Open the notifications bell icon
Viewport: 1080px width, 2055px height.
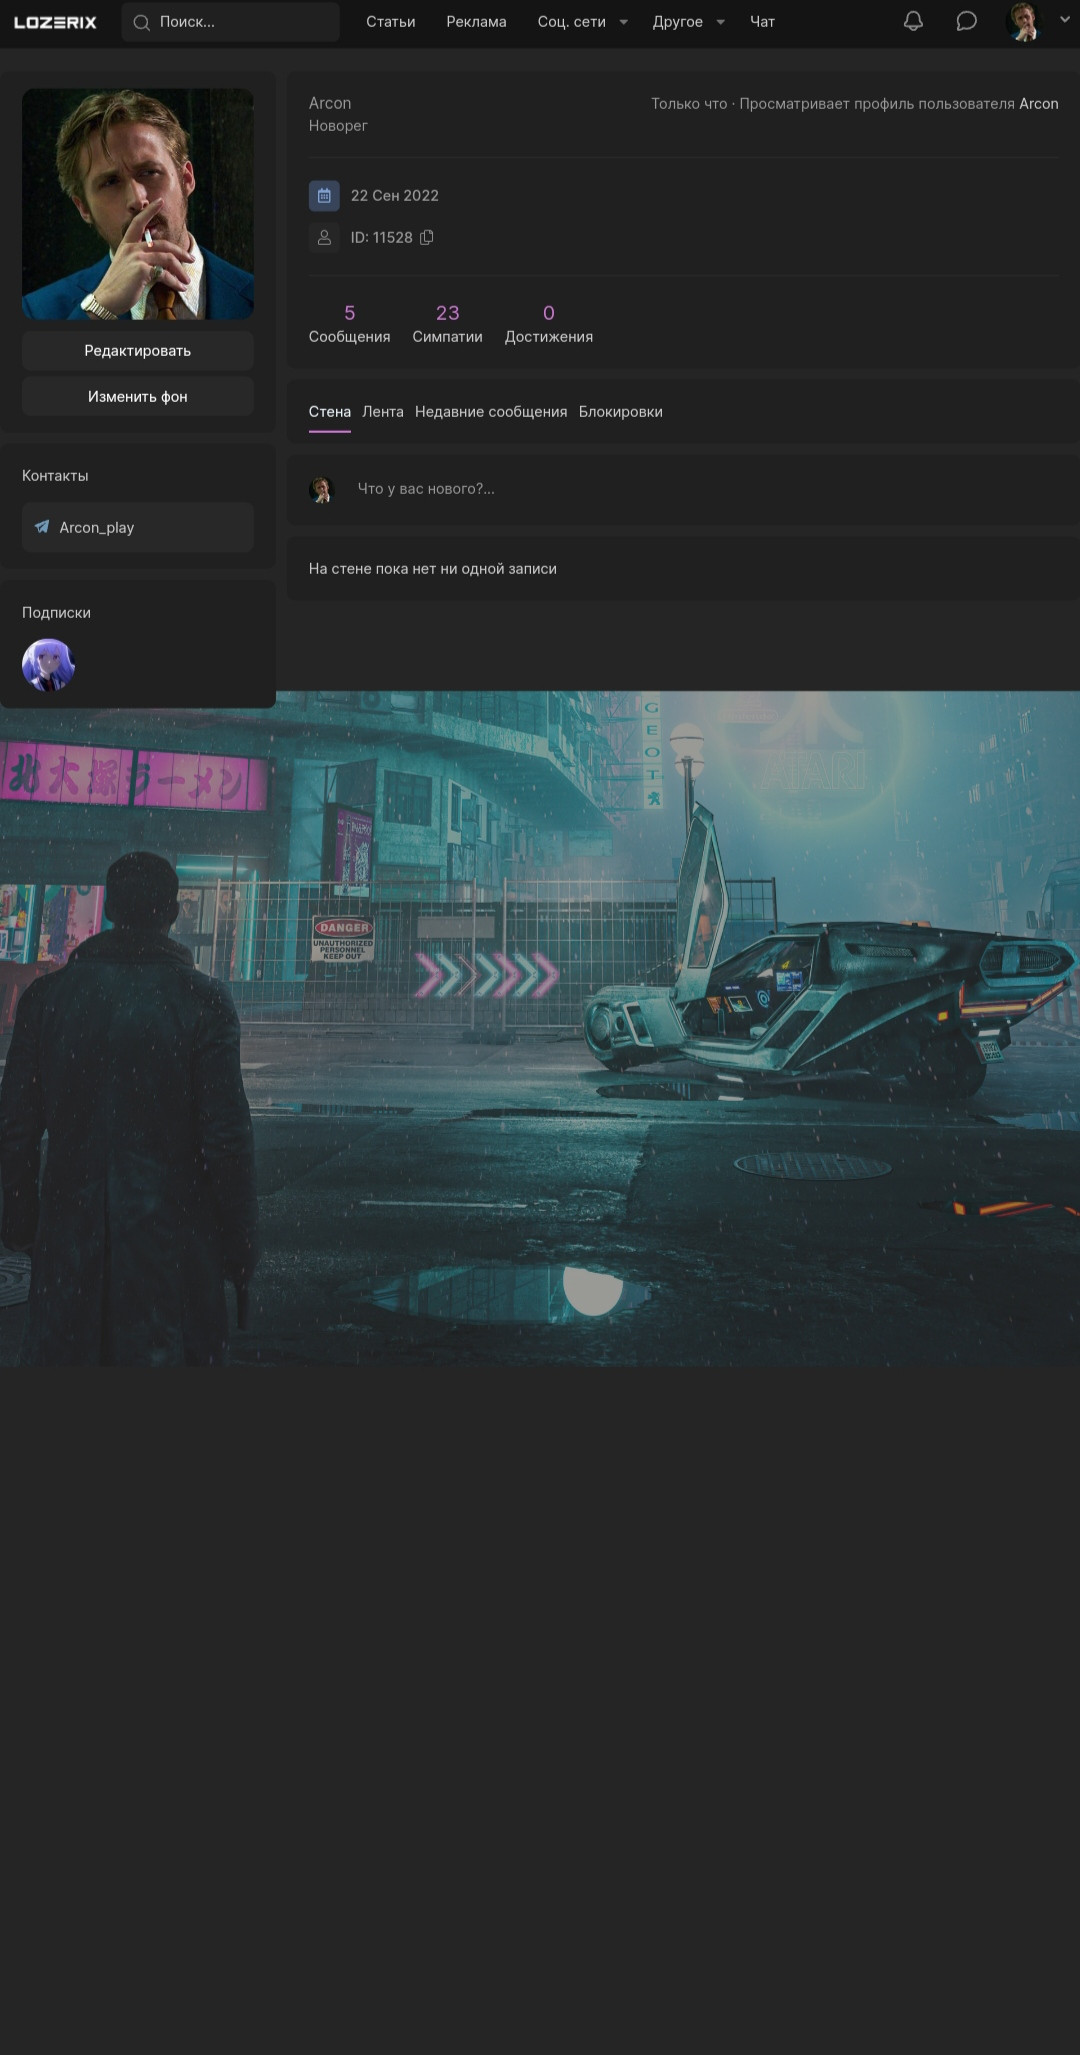(913, 21)
